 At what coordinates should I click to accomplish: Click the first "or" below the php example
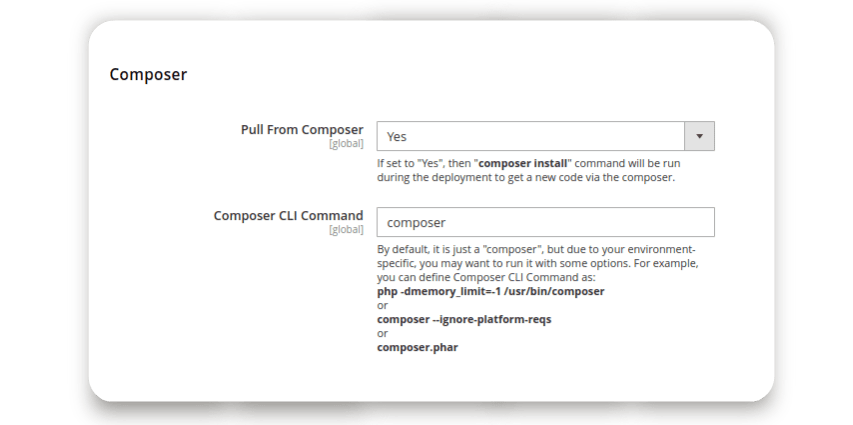coord(383,305)
